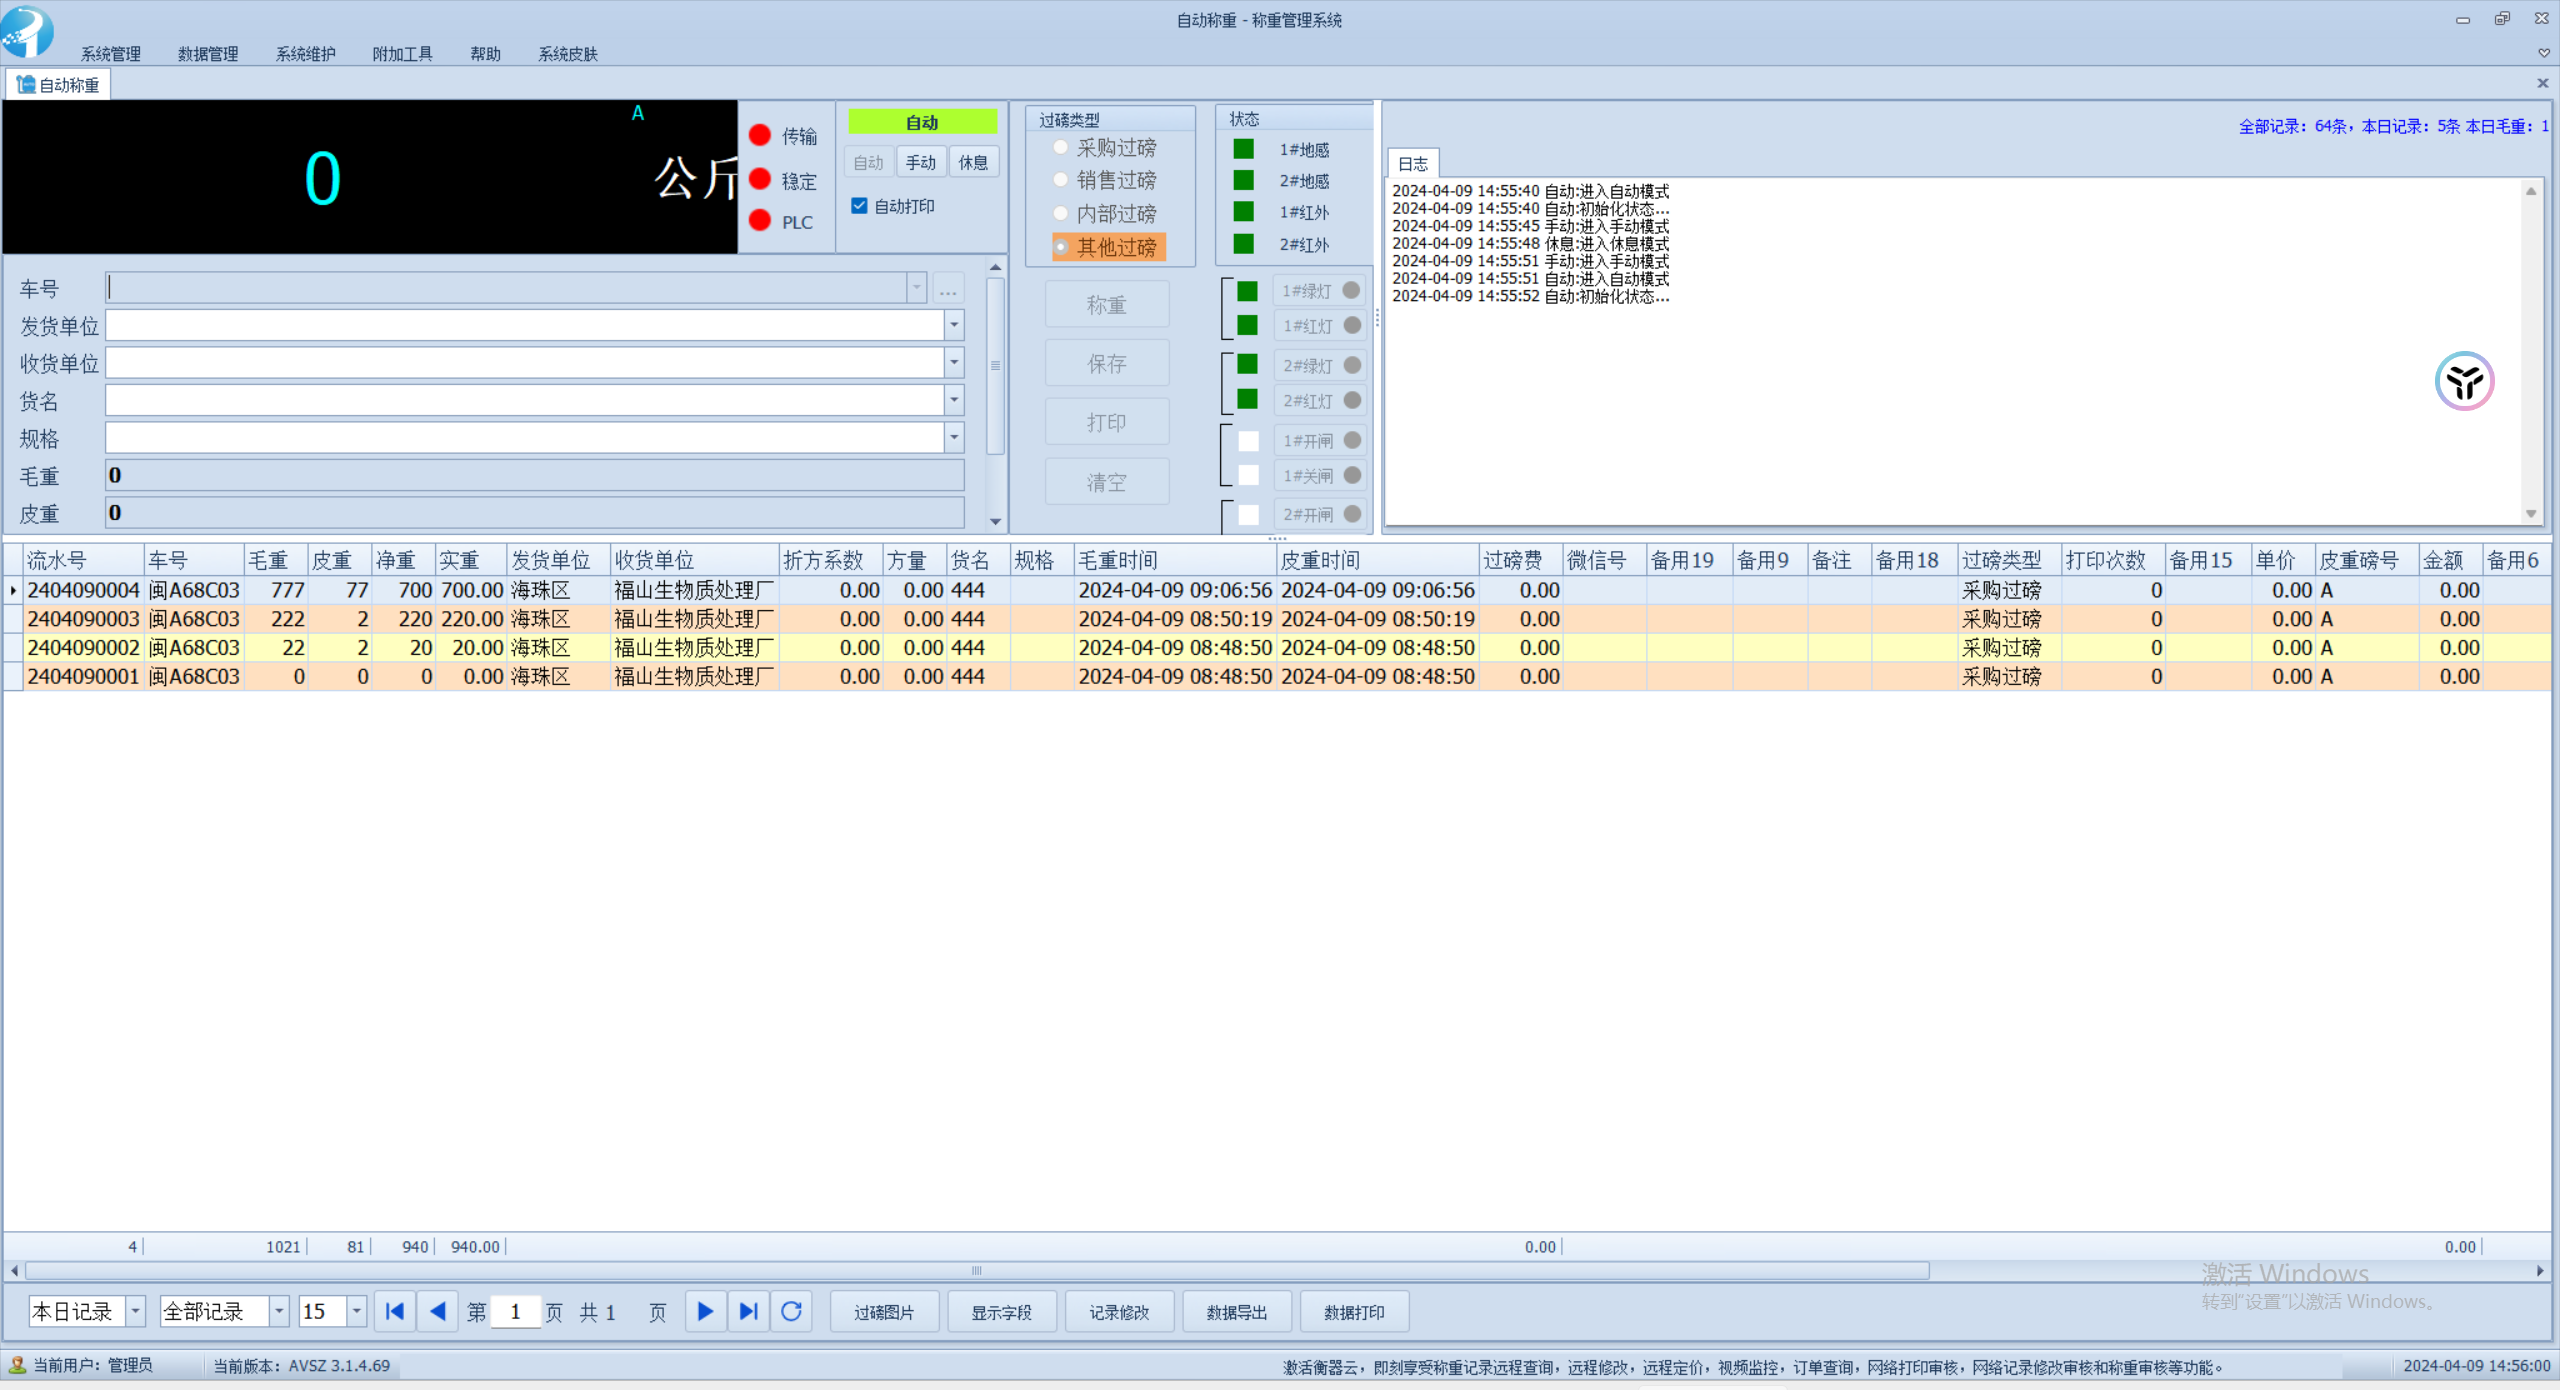Open the 本日记录 filter dropdown
The height and width of the screenshot is (1390, 2560).
[135, 1311]
